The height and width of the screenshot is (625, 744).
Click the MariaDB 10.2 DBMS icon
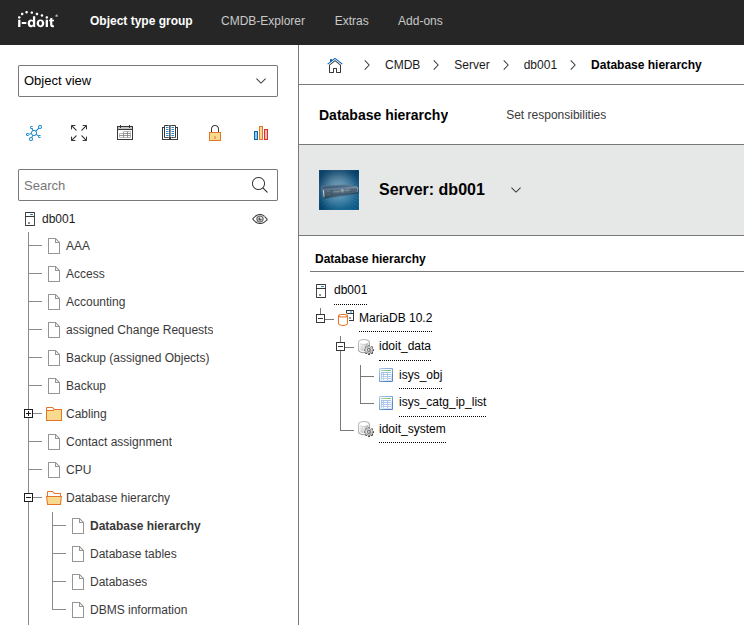[346, 318]
